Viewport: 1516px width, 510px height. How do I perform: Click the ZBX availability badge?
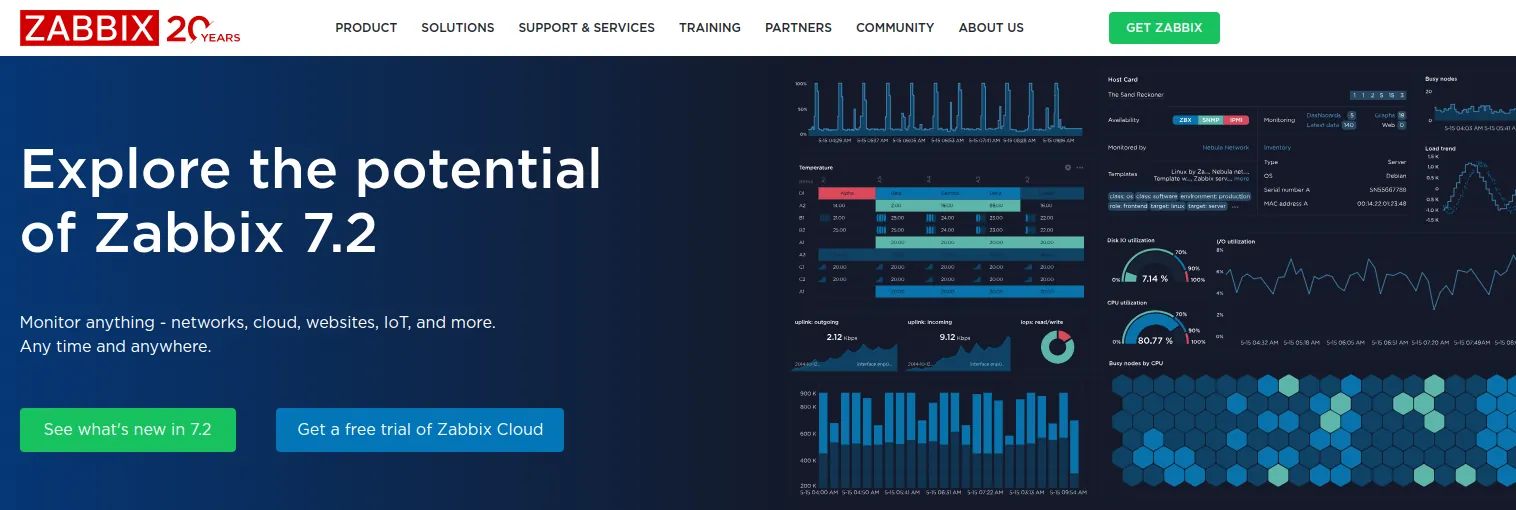pos(1185,120)
